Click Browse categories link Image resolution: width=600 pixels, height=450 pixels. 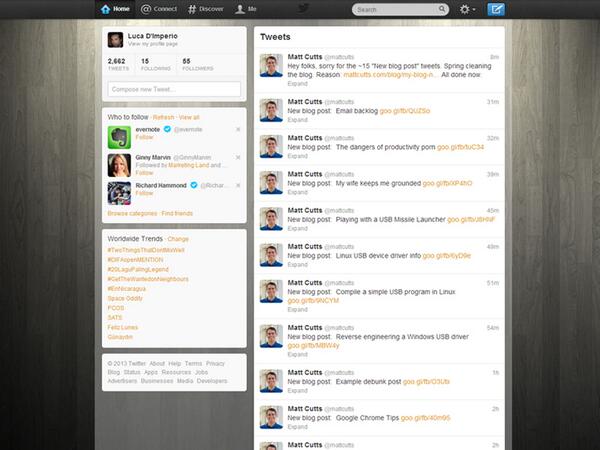(132, 213)
